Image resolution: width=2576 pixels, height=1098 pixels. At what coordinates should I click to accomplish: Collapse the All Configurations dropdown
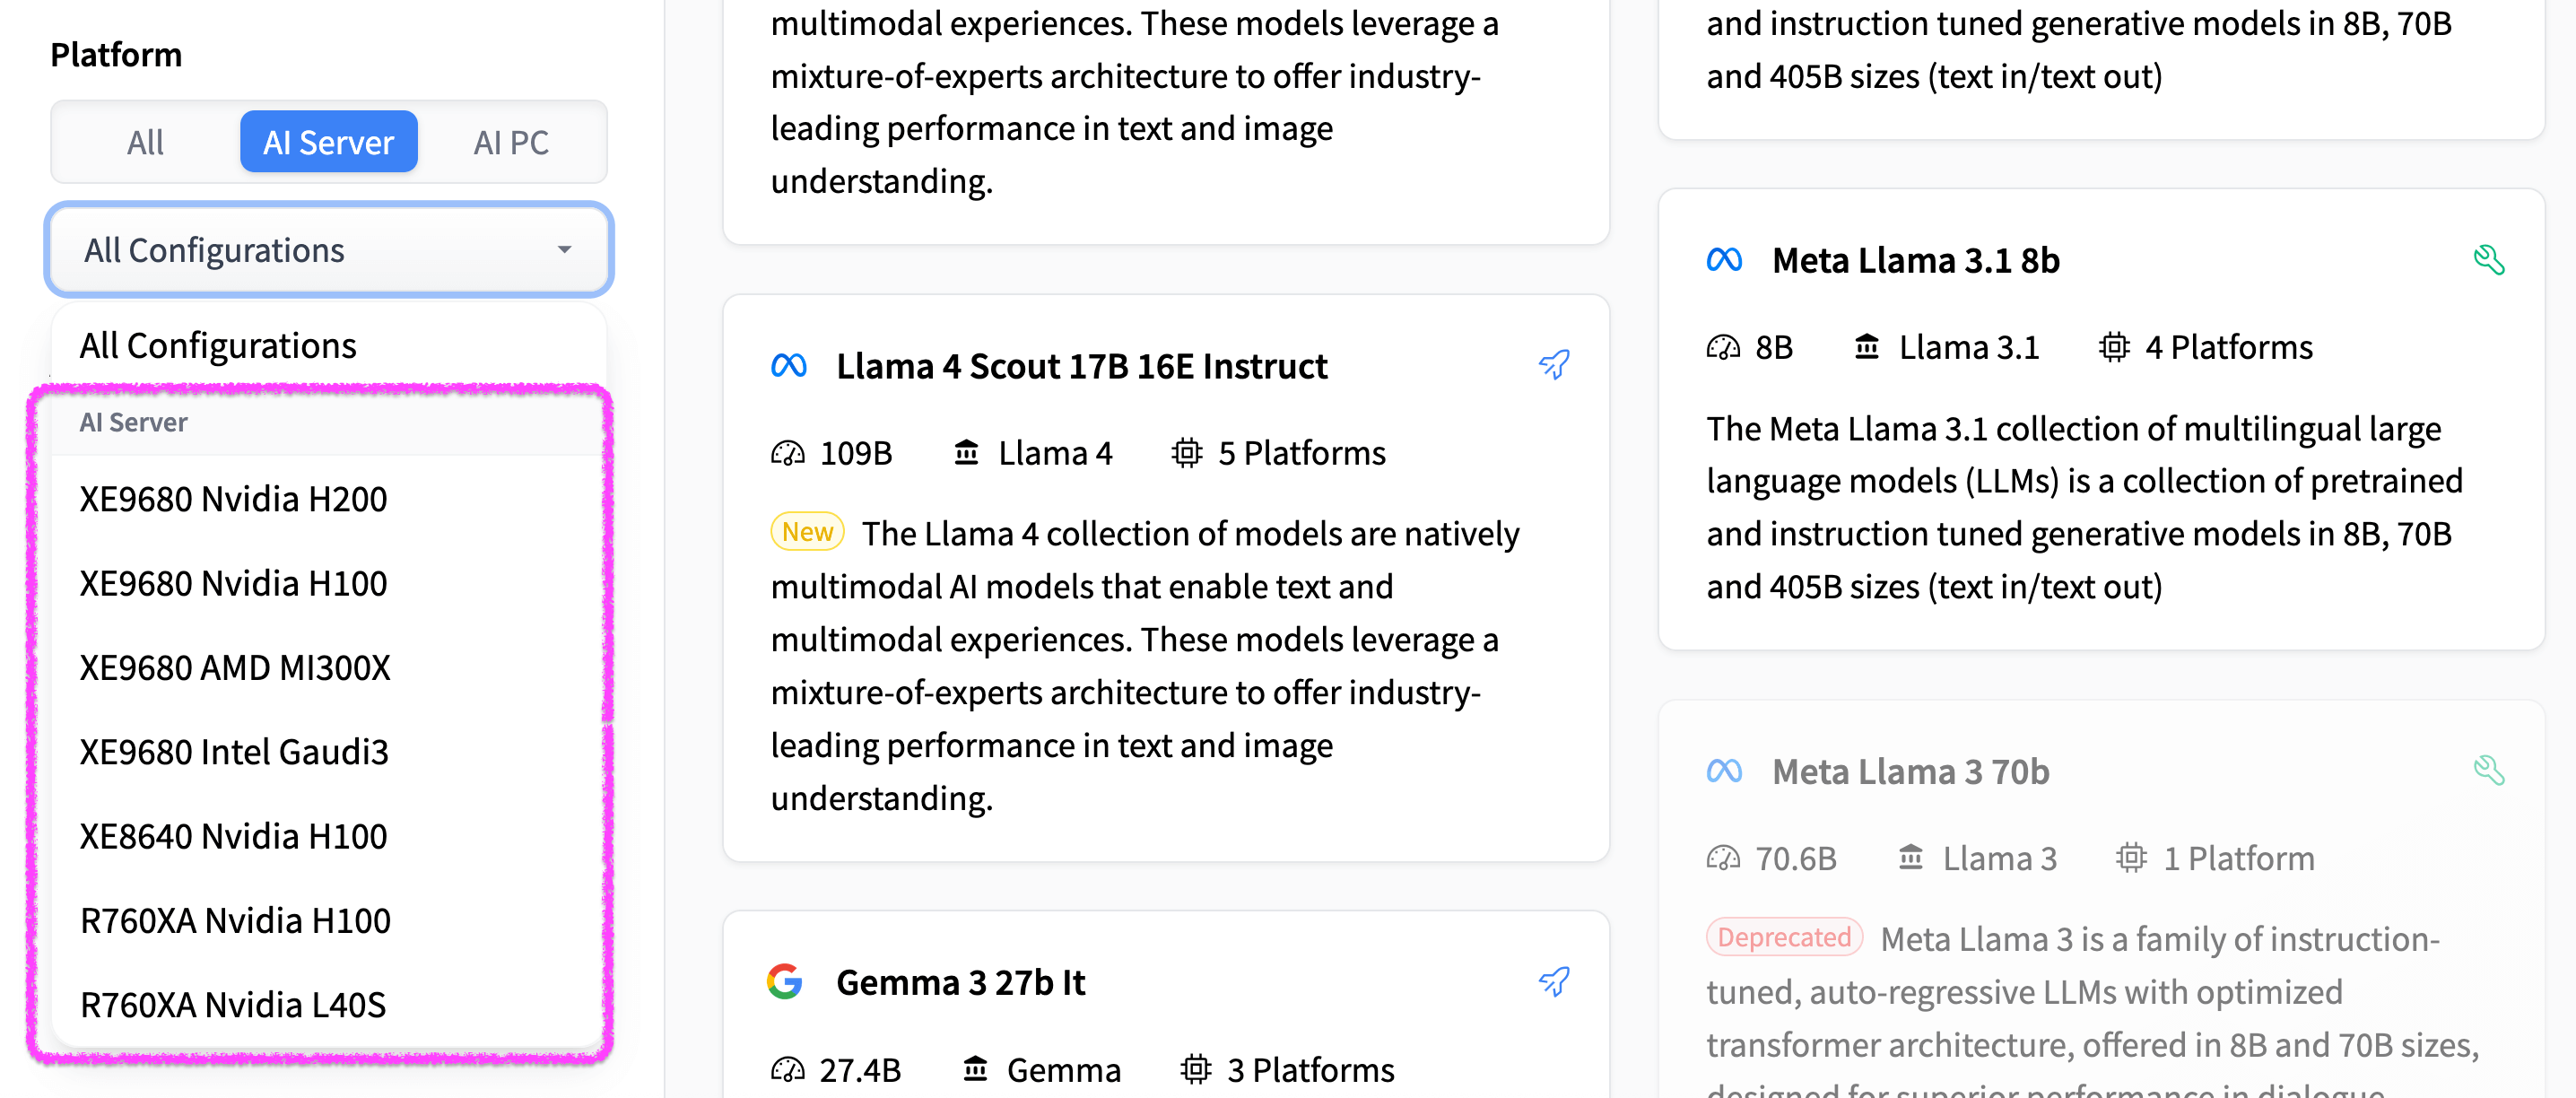[x=329, y=250]
